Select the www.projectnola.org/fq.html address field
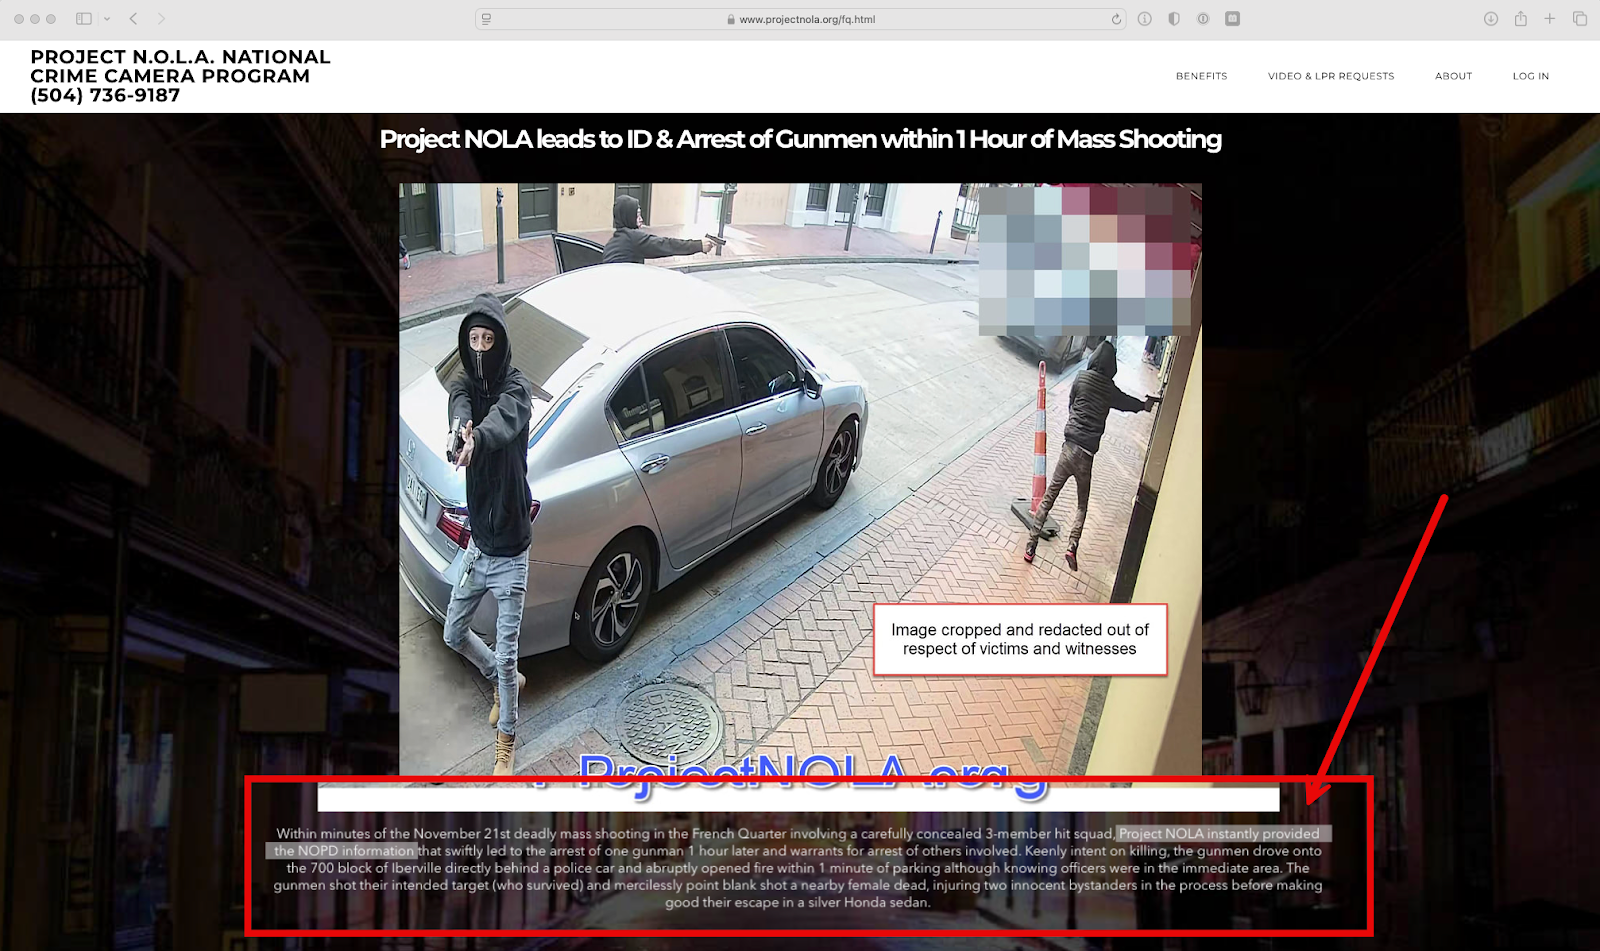The width and height of the screenshot is (1600, 951). tap(801, 19)
